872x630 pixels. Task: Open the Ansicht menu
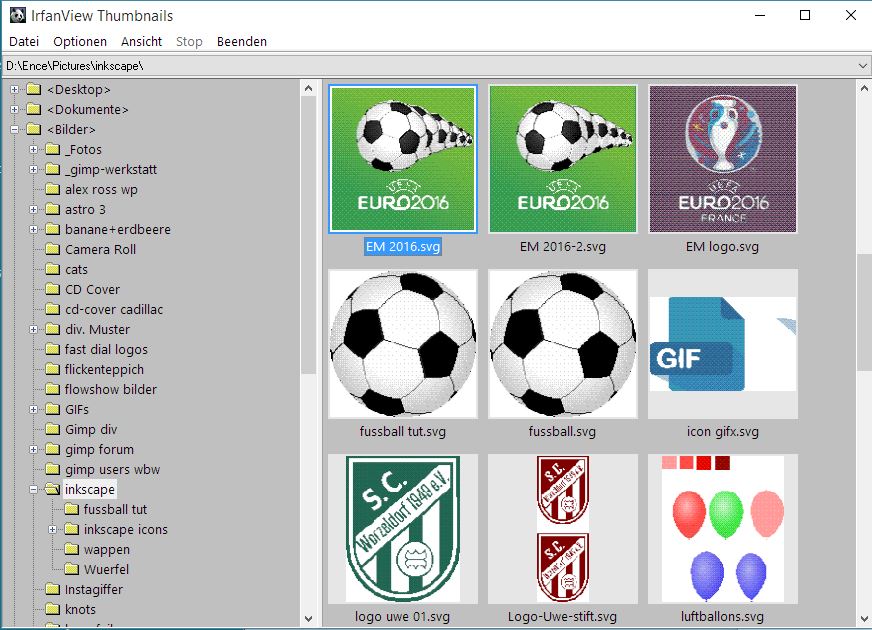pos(141,41)
